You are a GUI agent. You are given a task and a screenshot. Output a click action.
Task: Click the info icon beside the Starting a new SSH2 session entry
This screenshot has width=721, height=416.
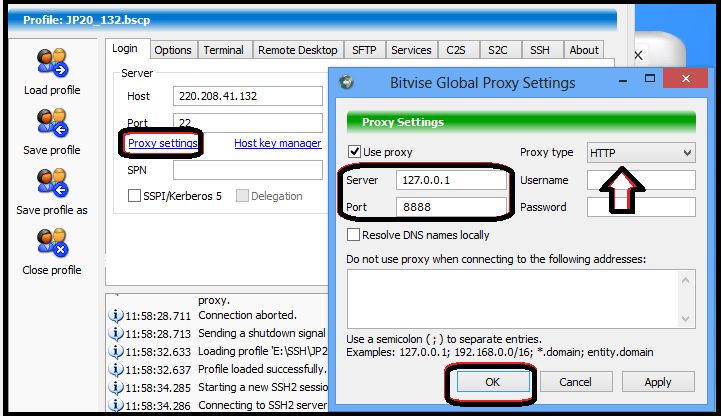(115, 387)
